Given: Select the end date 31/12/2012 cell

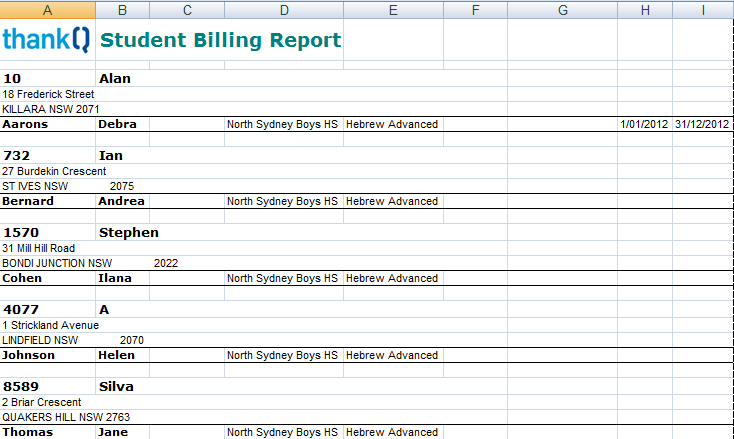Looking at the screenshot, I should click(x=703, y=124).
